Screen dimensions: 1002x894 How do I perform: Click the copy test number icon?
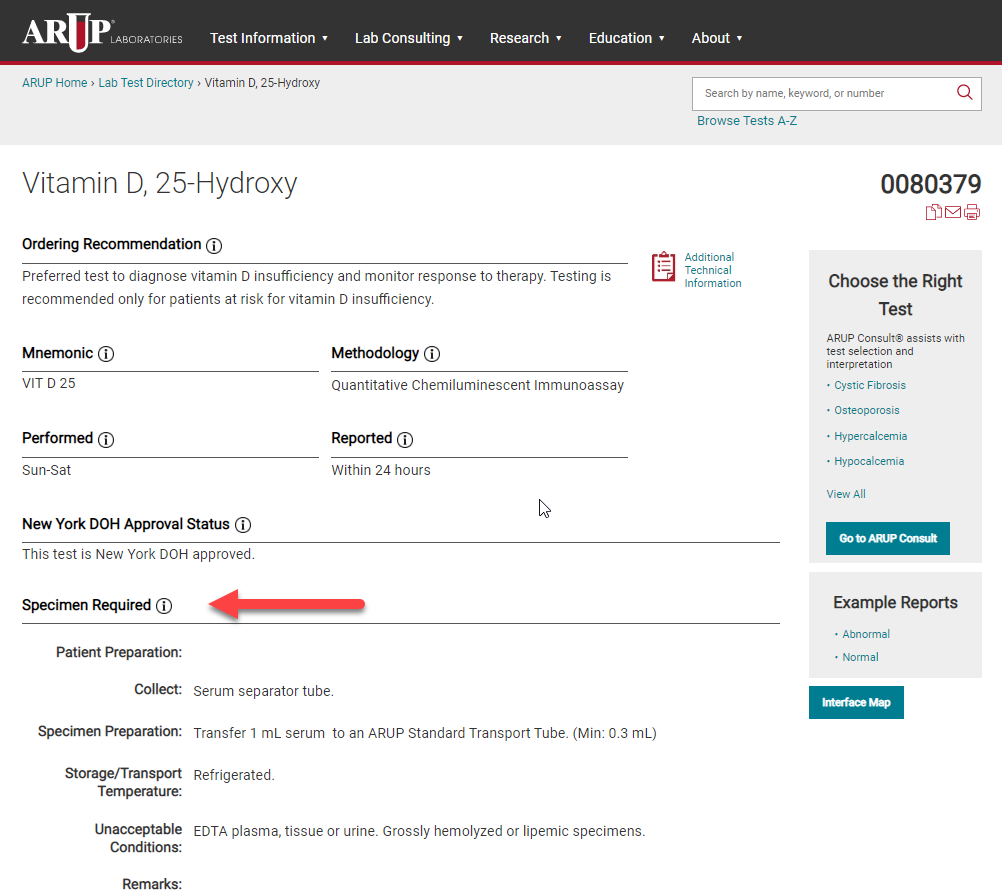[933, 212]
